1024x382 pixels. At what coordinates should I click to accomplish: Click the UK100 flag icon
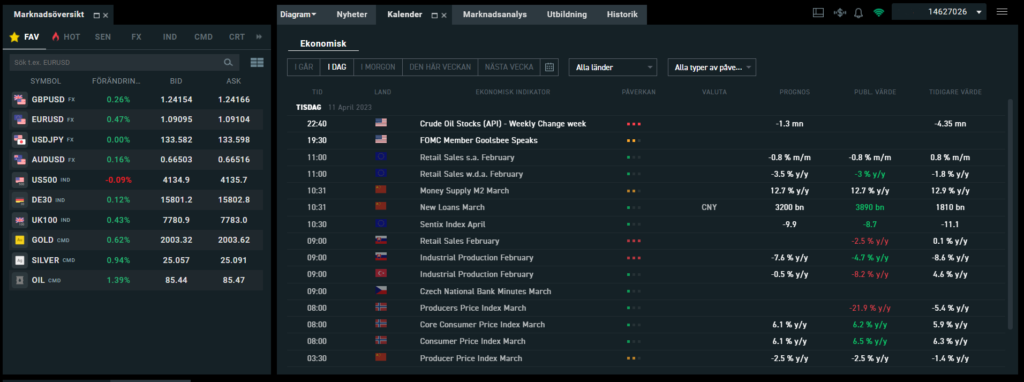point(20,220)
